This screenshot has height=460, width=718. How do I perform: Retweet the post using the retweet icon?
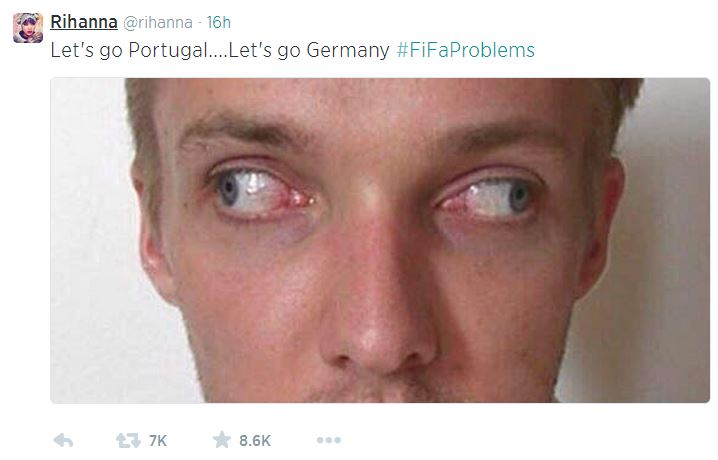pyautogui.click(x=128, y=440)
